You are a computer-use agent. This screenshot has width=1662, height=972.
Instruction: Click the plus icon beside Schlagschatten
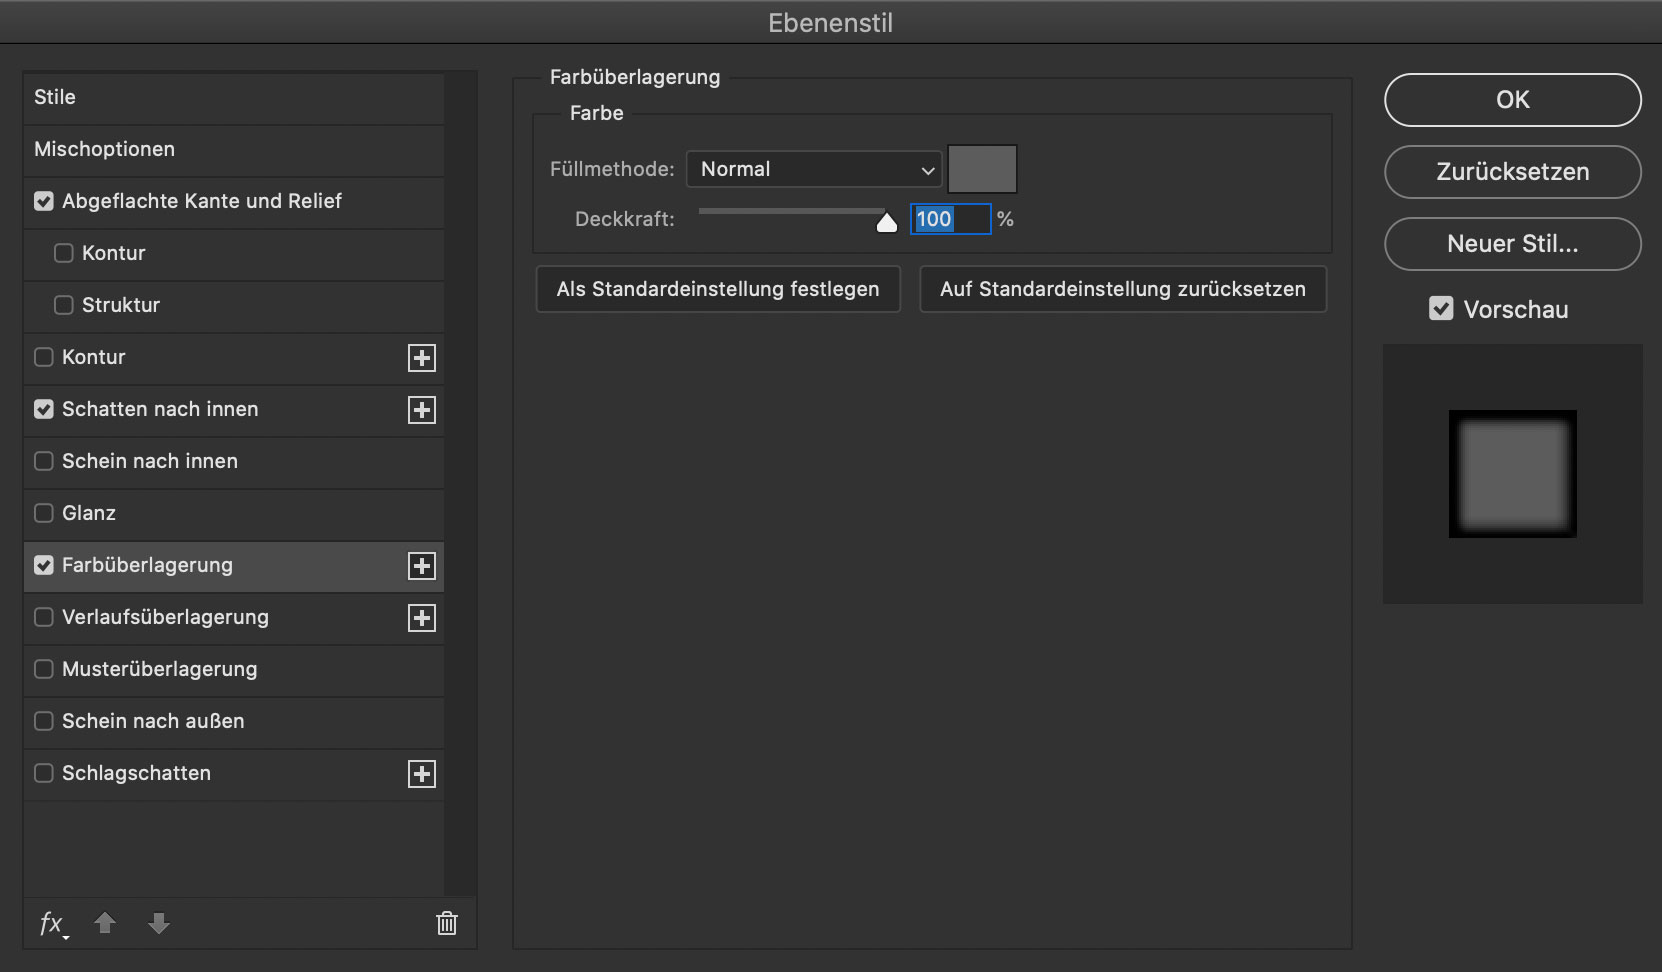[x=422, y=774]
